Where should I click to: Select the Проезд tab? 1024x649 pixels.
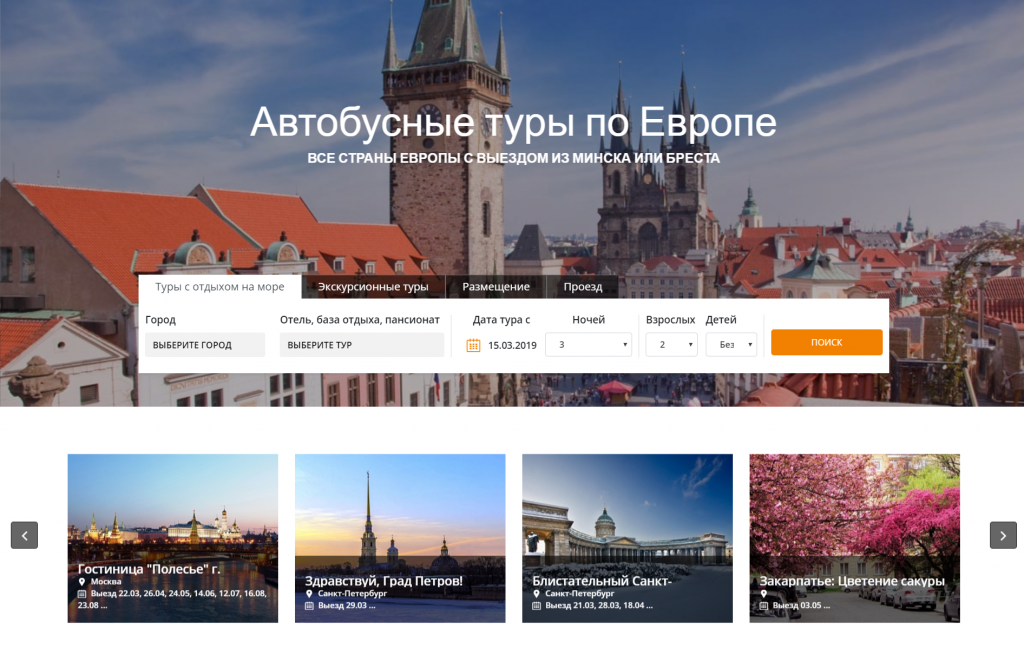click(x=583, y=287)
